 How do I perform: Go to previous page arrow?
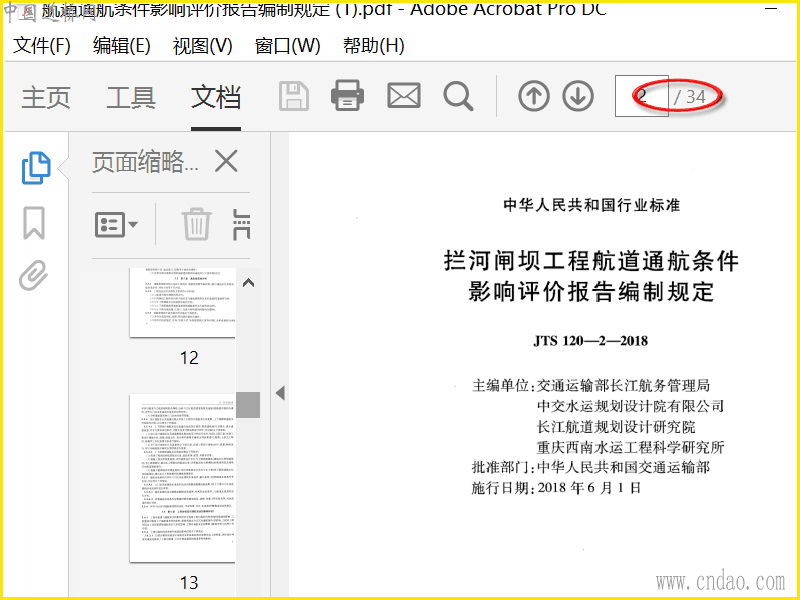534,96
